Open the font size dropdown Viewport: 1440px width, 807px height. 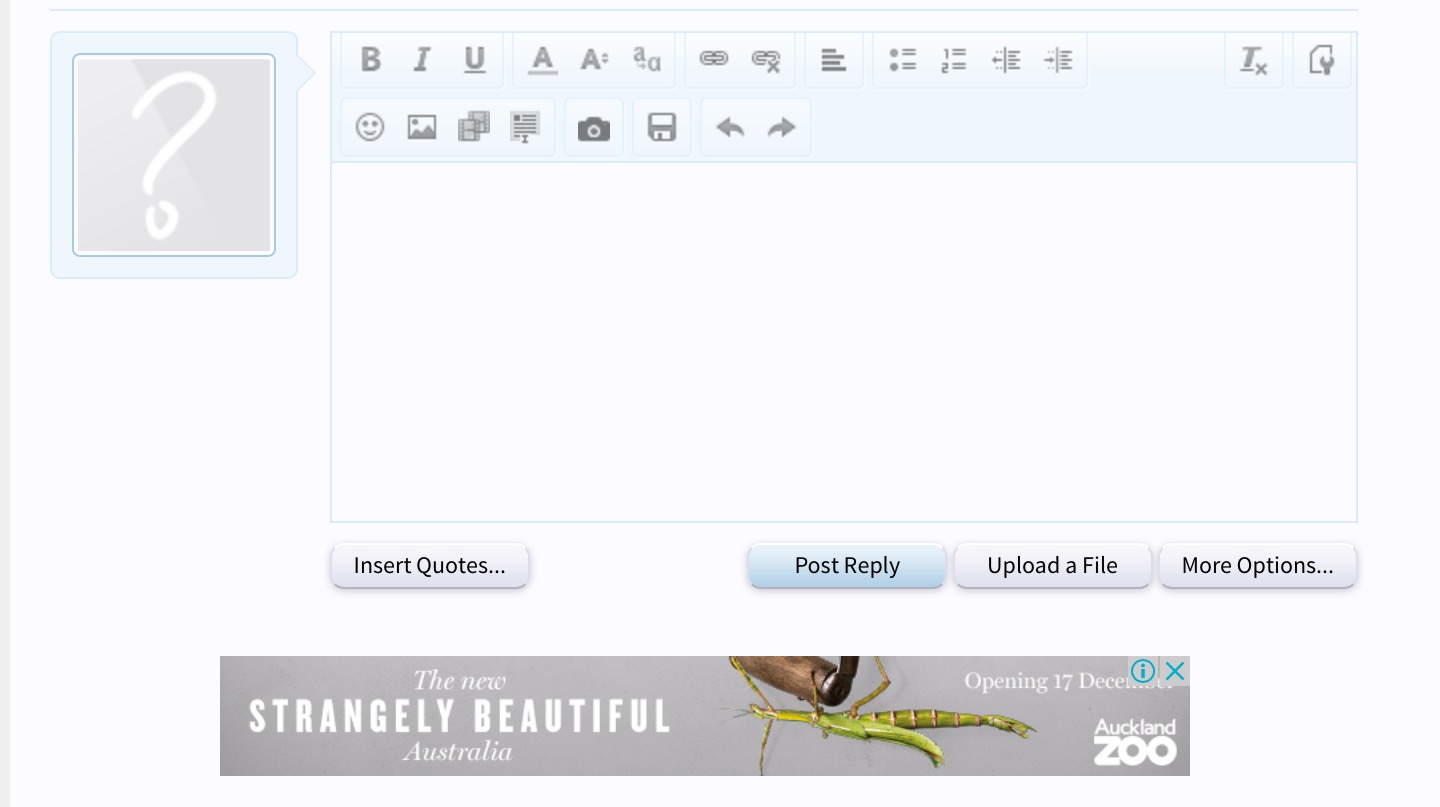594,60
